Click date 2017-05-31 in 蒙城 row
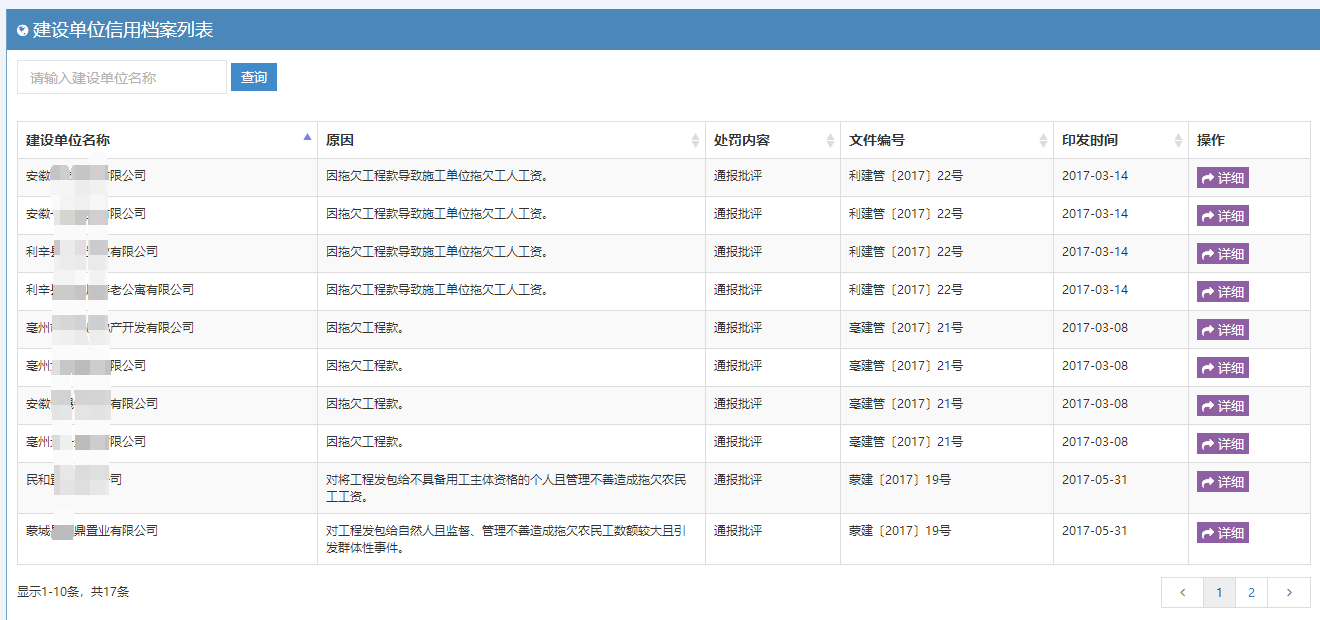Viewport: 1320px width, 620px height. (1095, 531)
